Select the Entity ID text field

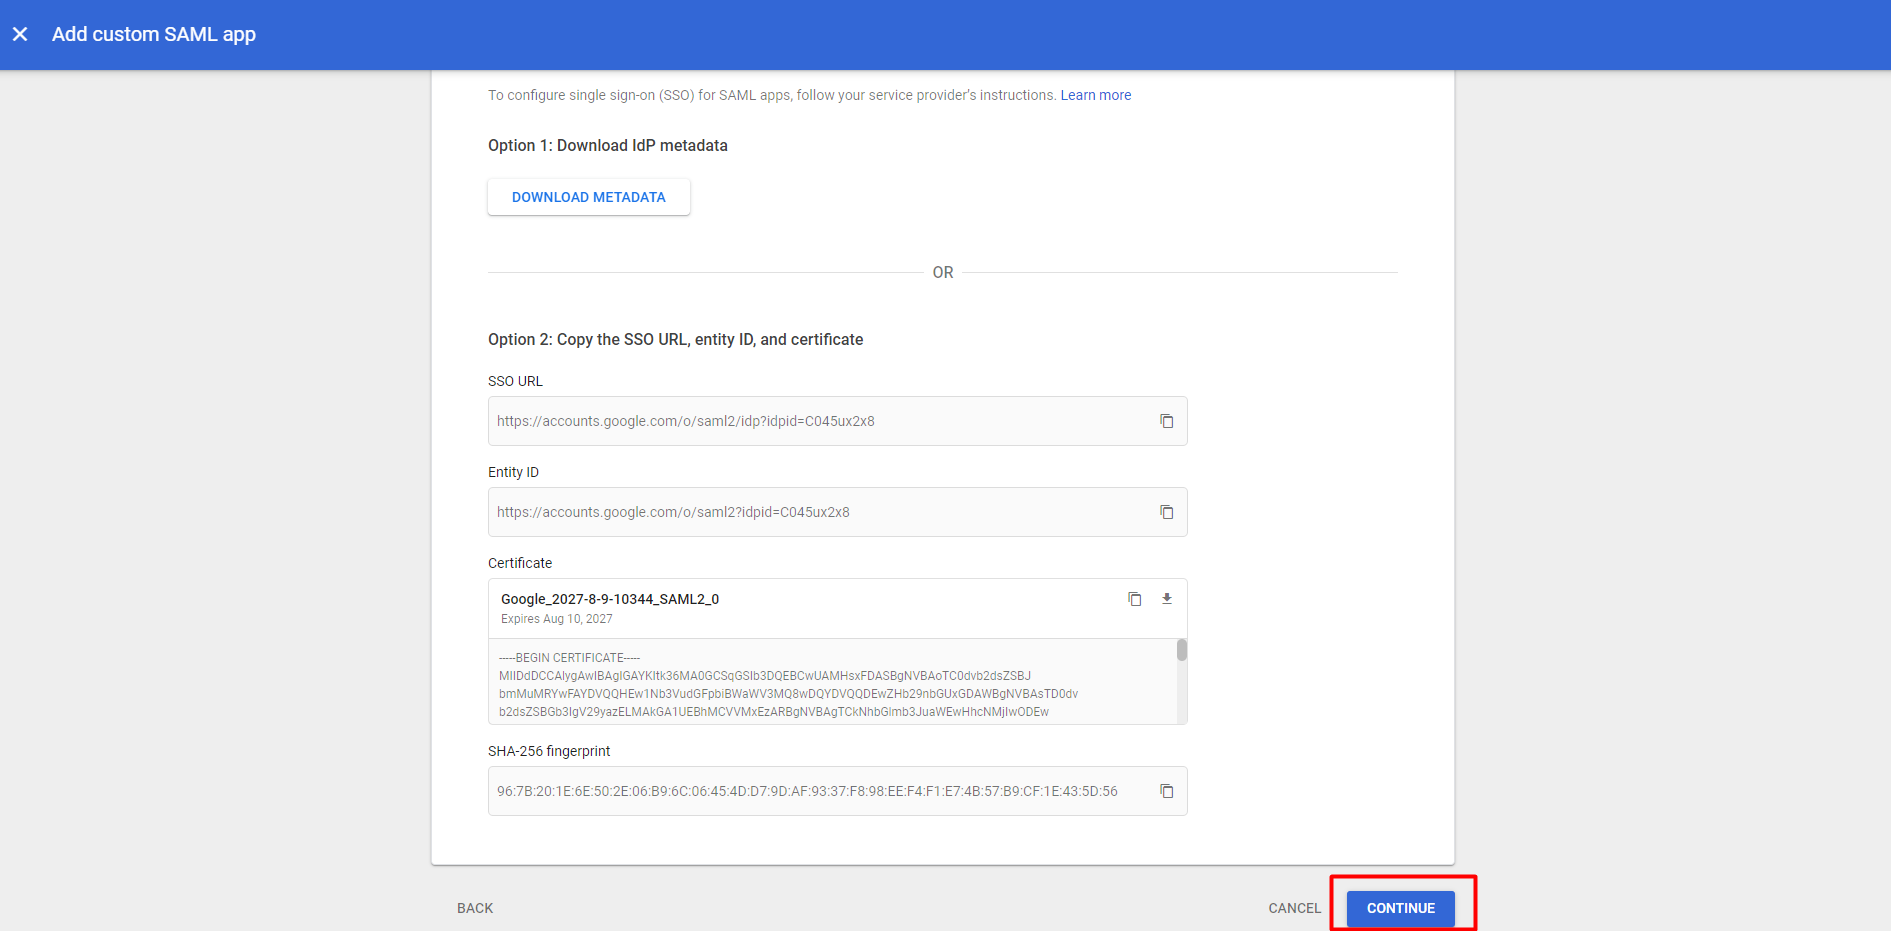800,512
